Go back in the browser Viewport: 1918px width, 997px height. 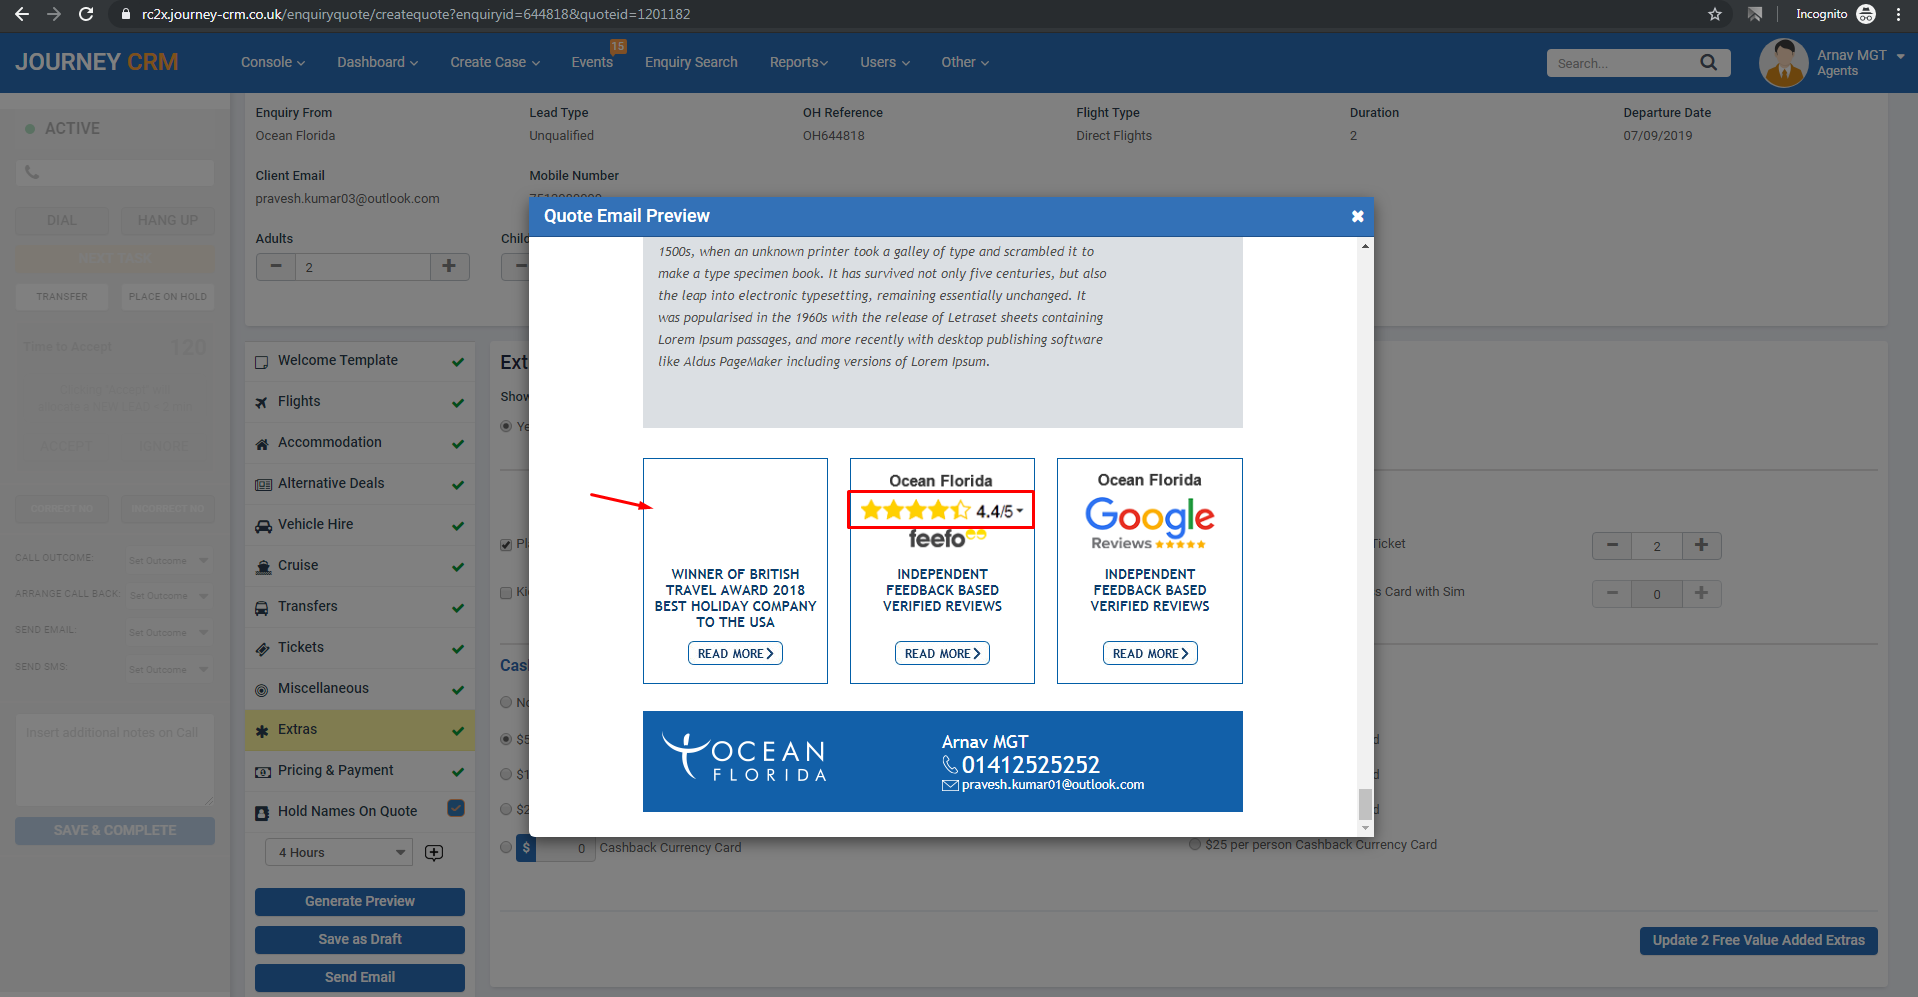pos(22,14)
